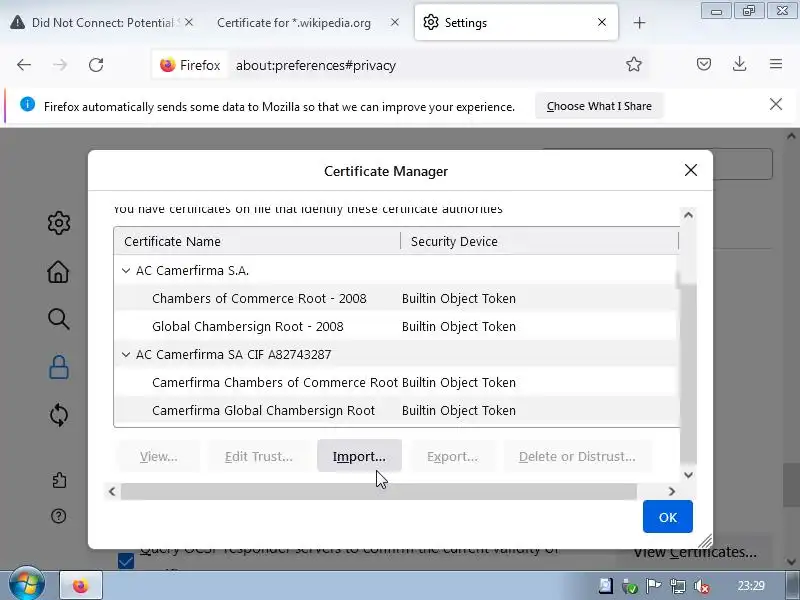
Task: Open the Pocket save icon
Action: (x=704, y=64)
